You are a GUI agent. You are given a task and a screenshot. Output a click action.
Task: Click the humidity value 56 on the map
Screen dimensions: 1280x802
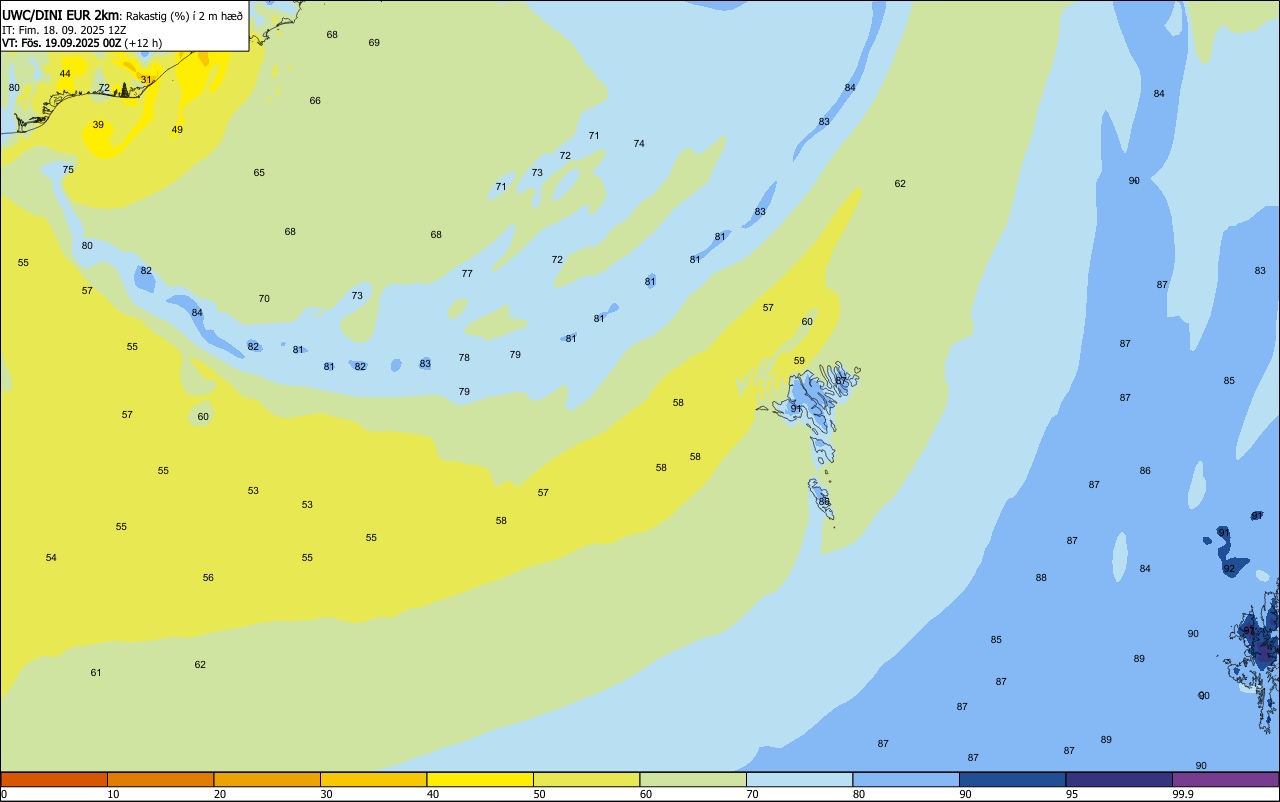point(208,578)
